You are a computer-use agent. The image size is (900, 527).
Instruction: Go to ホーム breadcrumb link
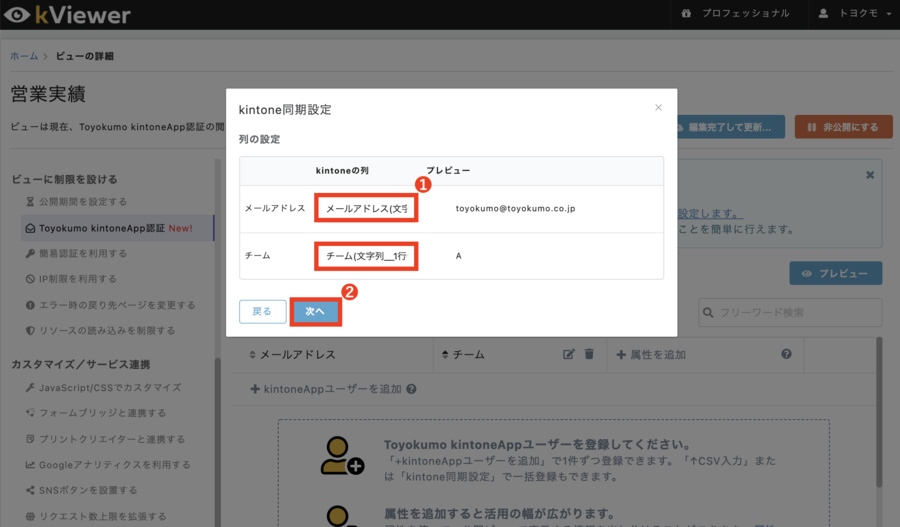24,56
